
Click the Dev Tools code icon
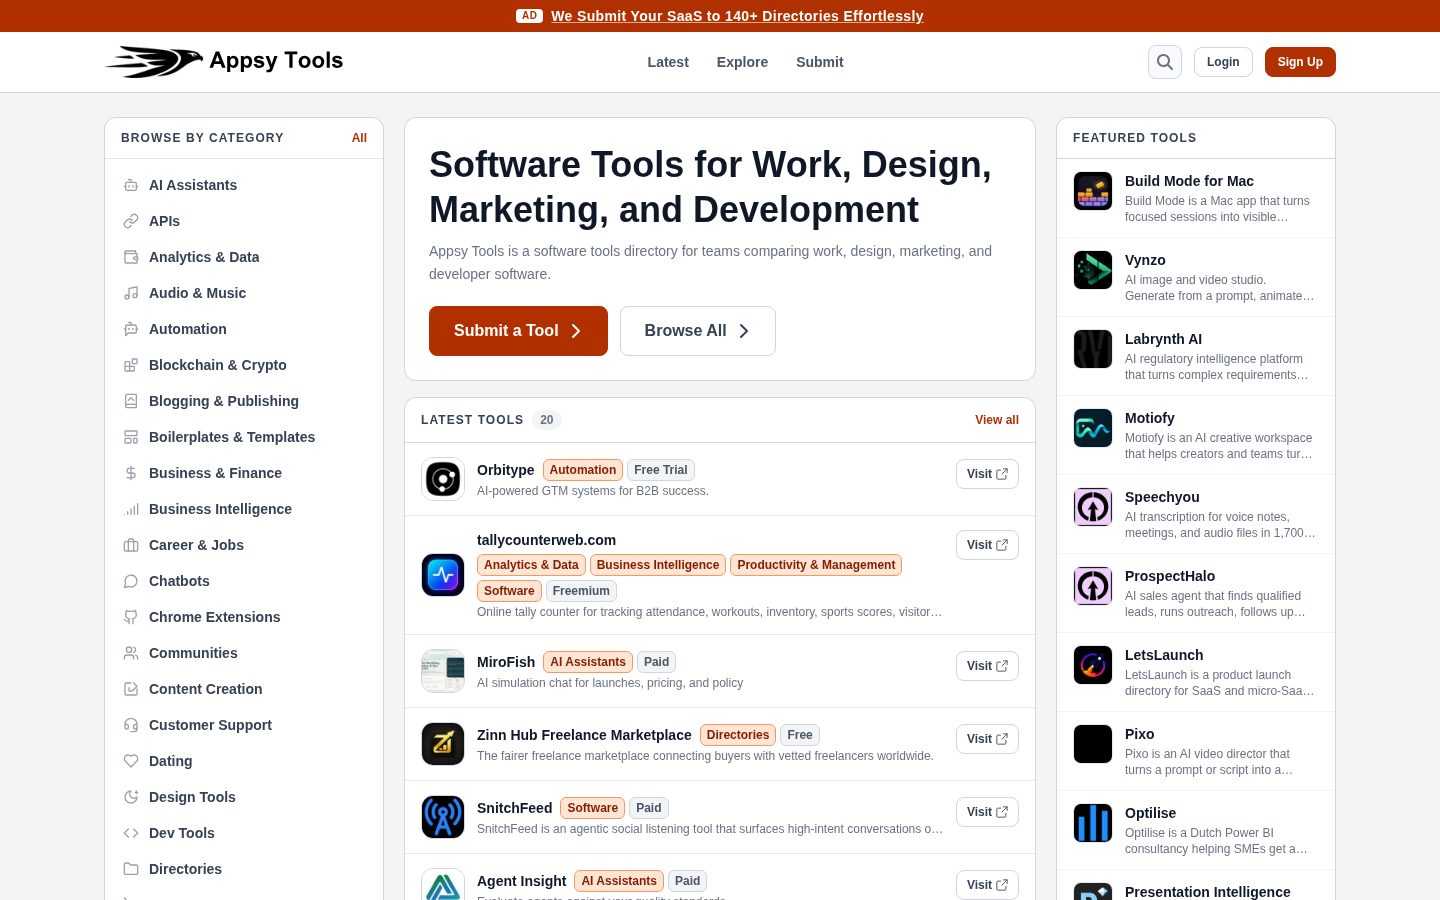click(x=131, y=833)
